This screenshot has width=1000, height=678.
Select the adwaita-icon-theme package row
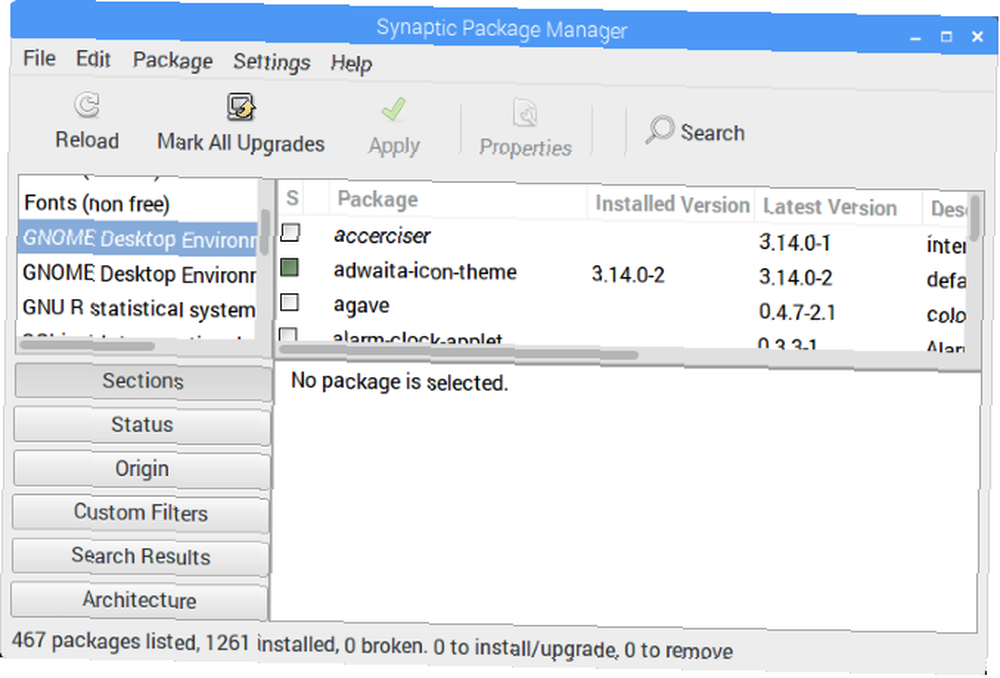621,274
